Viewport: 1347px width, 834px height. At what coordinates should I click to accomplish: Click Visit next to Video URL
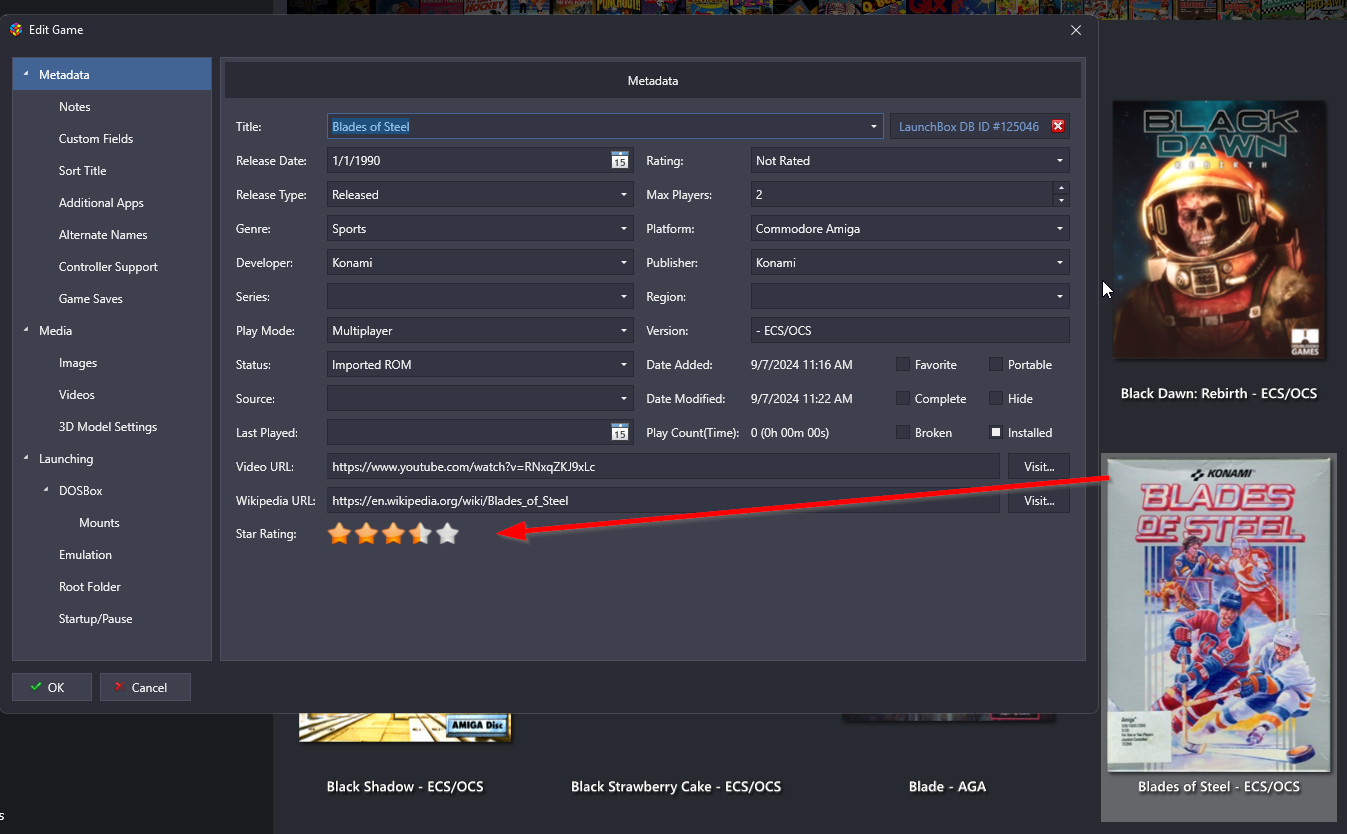(1039, 466)
